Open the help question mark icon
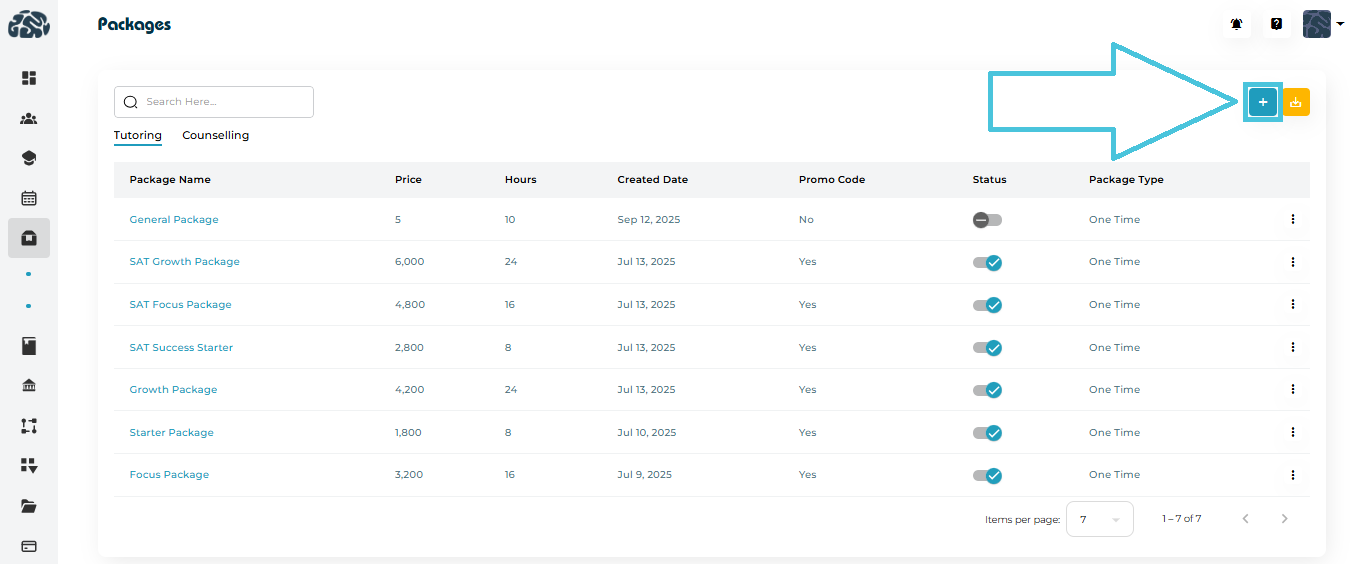Image resolution: width=1354 pixels, height=564 pixels. (x=1276, y=25)
